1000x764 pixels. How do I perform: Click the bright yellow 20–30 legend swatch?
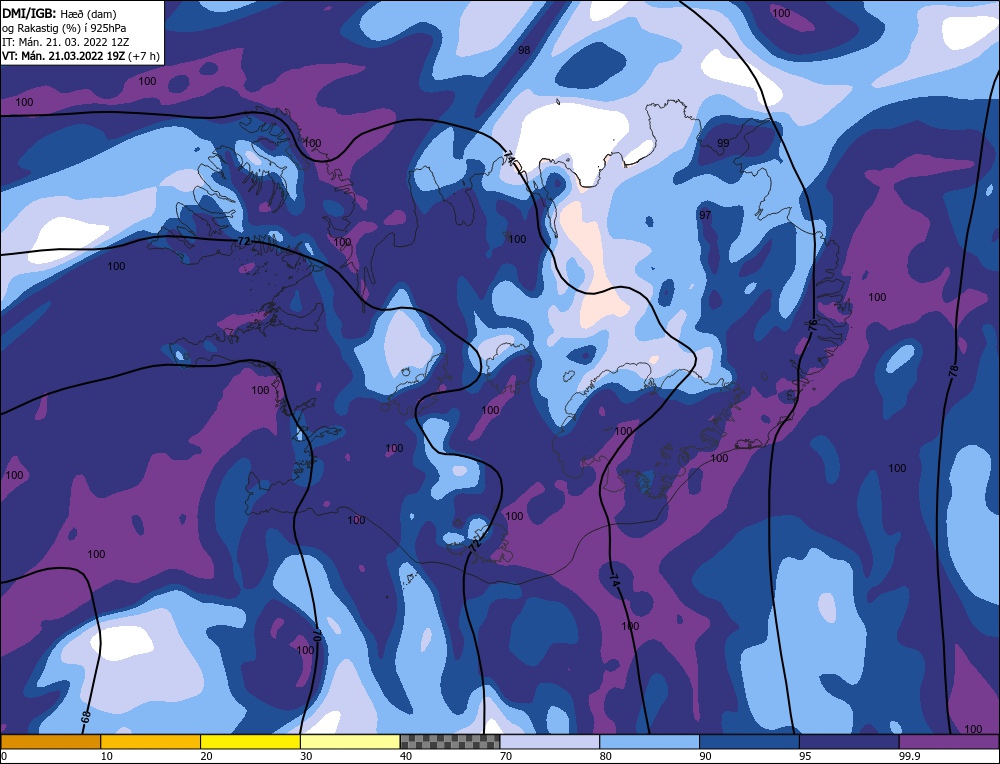tap(251, 741)
